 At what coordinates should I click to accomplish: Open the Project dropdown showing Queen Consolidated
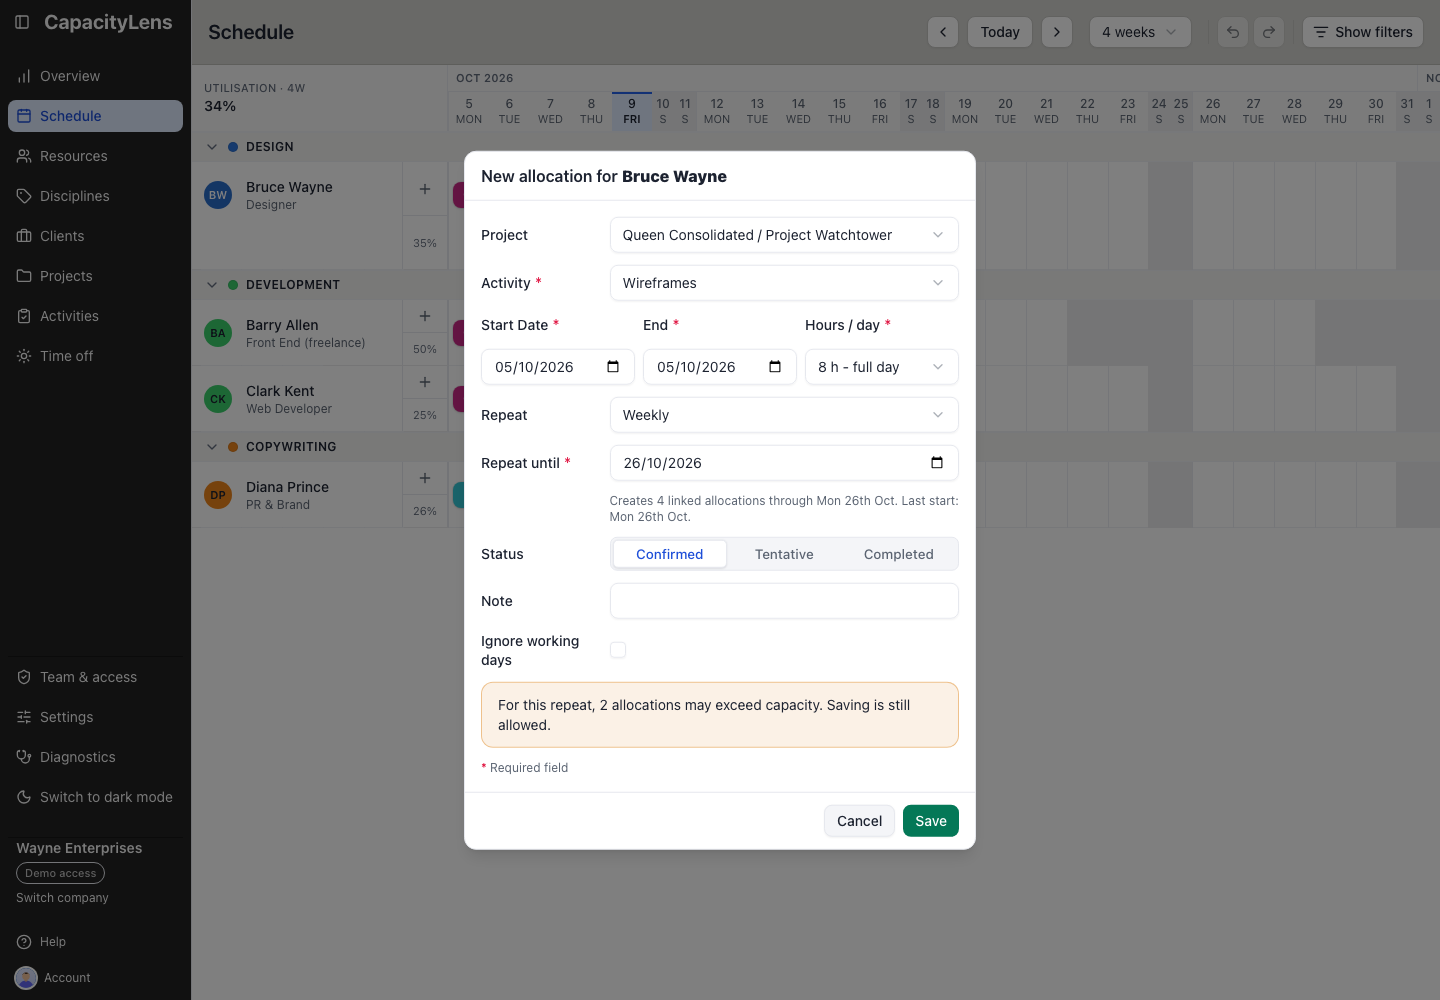(784, 235)
